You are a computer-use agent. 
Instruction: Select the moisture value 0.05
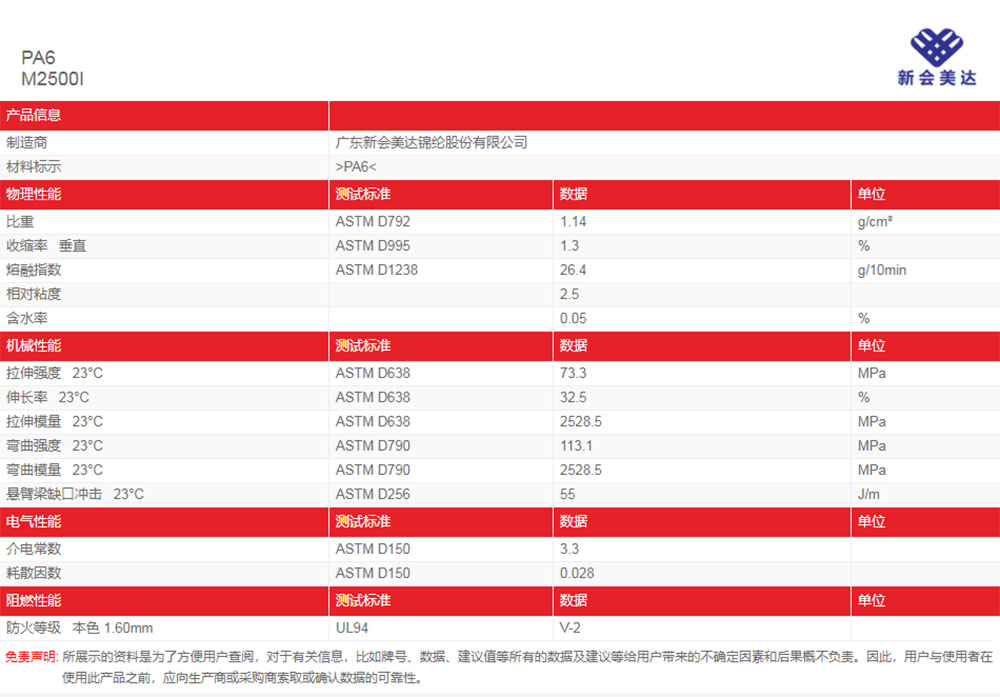[x=573, y=319]
